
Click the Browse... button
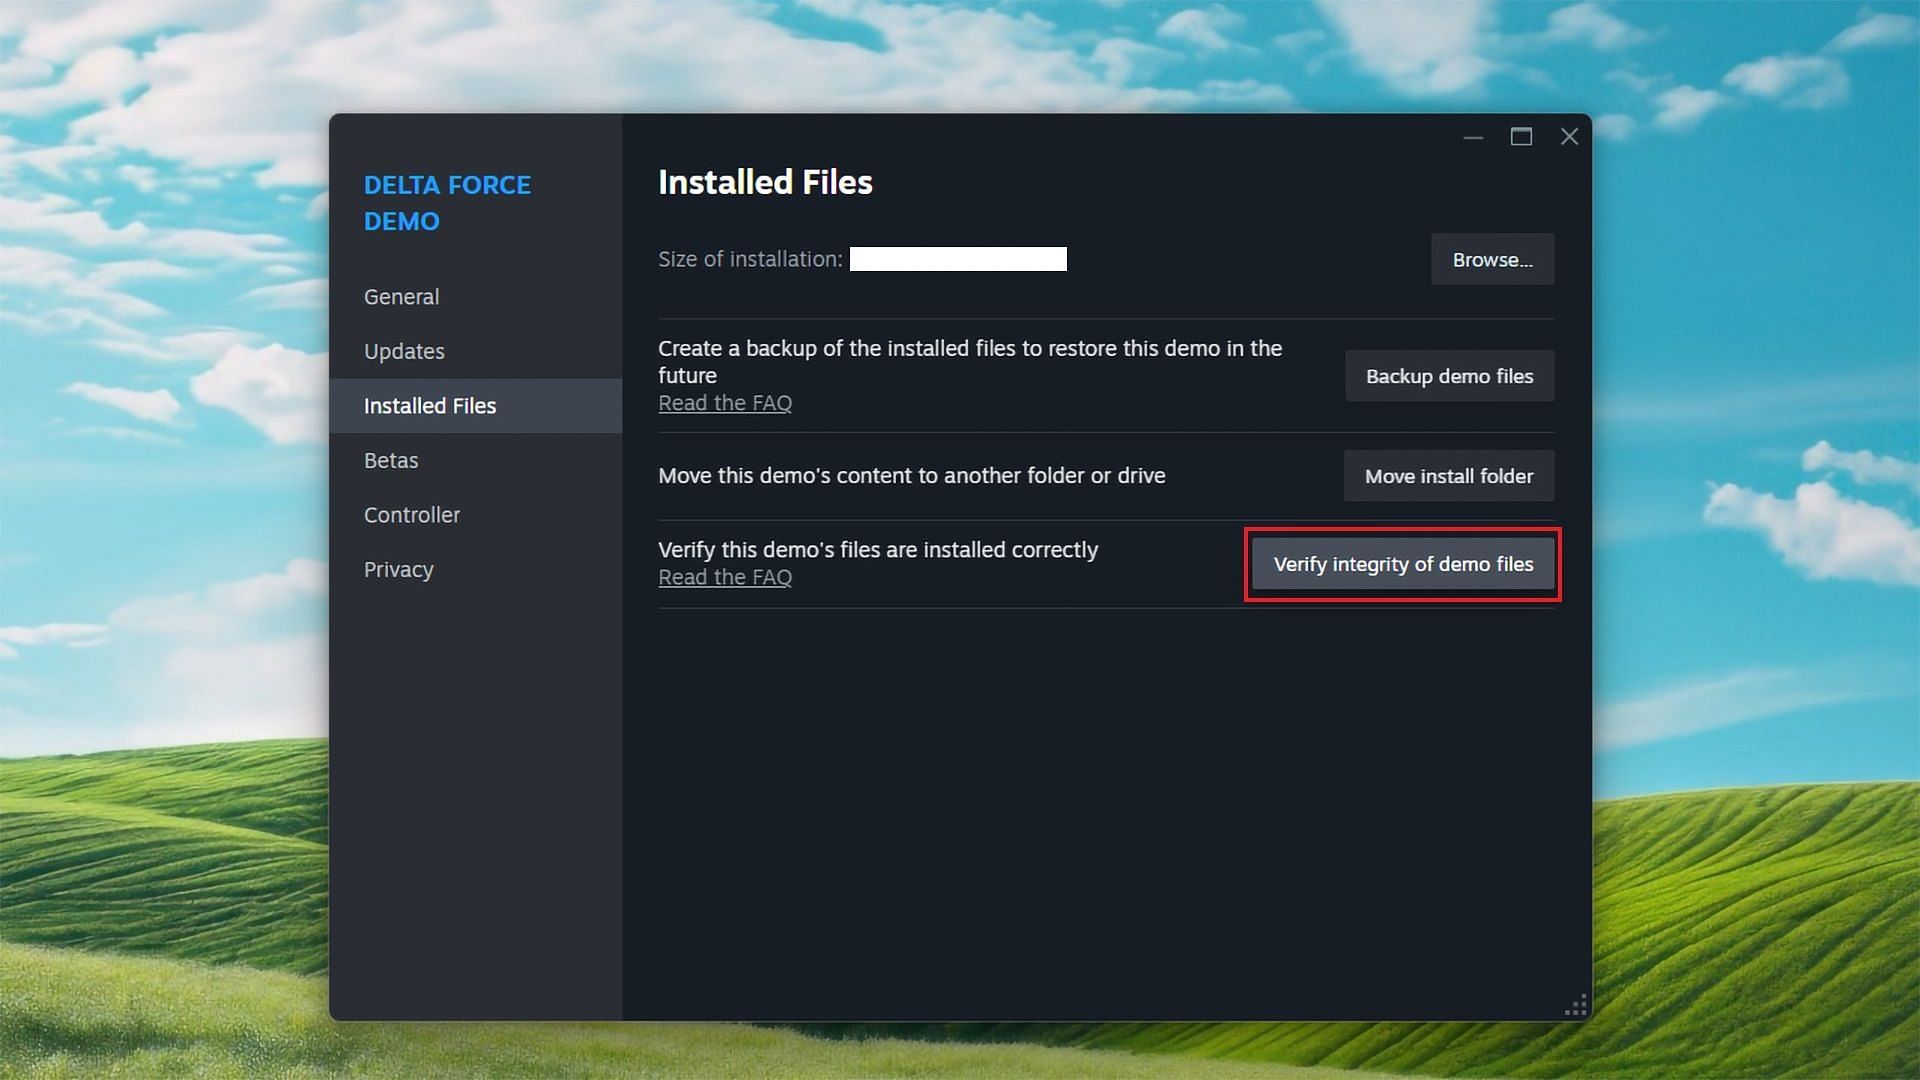[x=1492, y=260]
